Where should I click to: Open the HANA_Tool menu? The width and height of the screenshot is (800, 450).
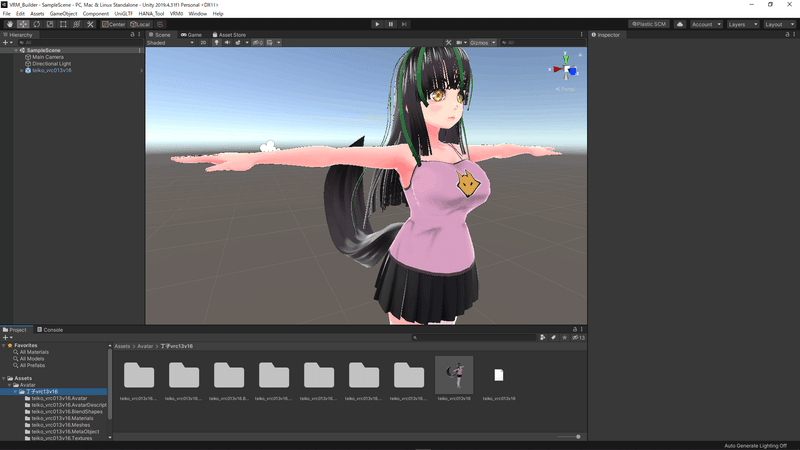point(151,14)
